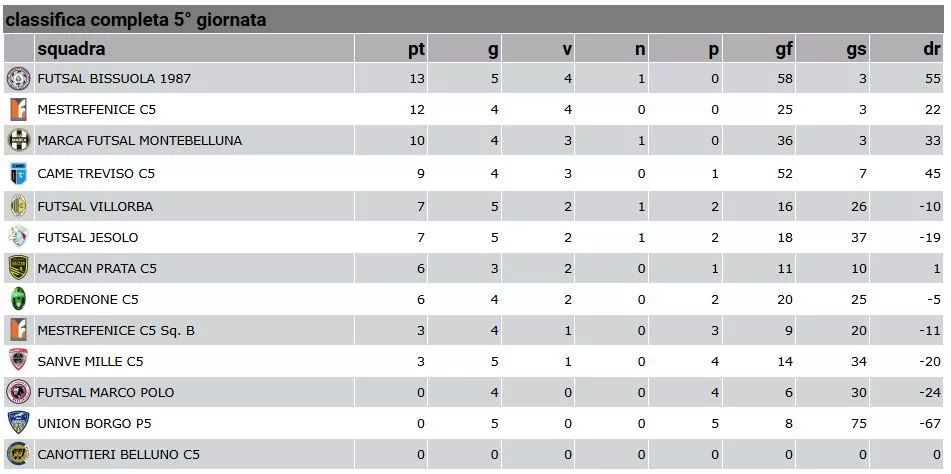
Task: Click the 'gf' column header
Action: tap(784, 49)
